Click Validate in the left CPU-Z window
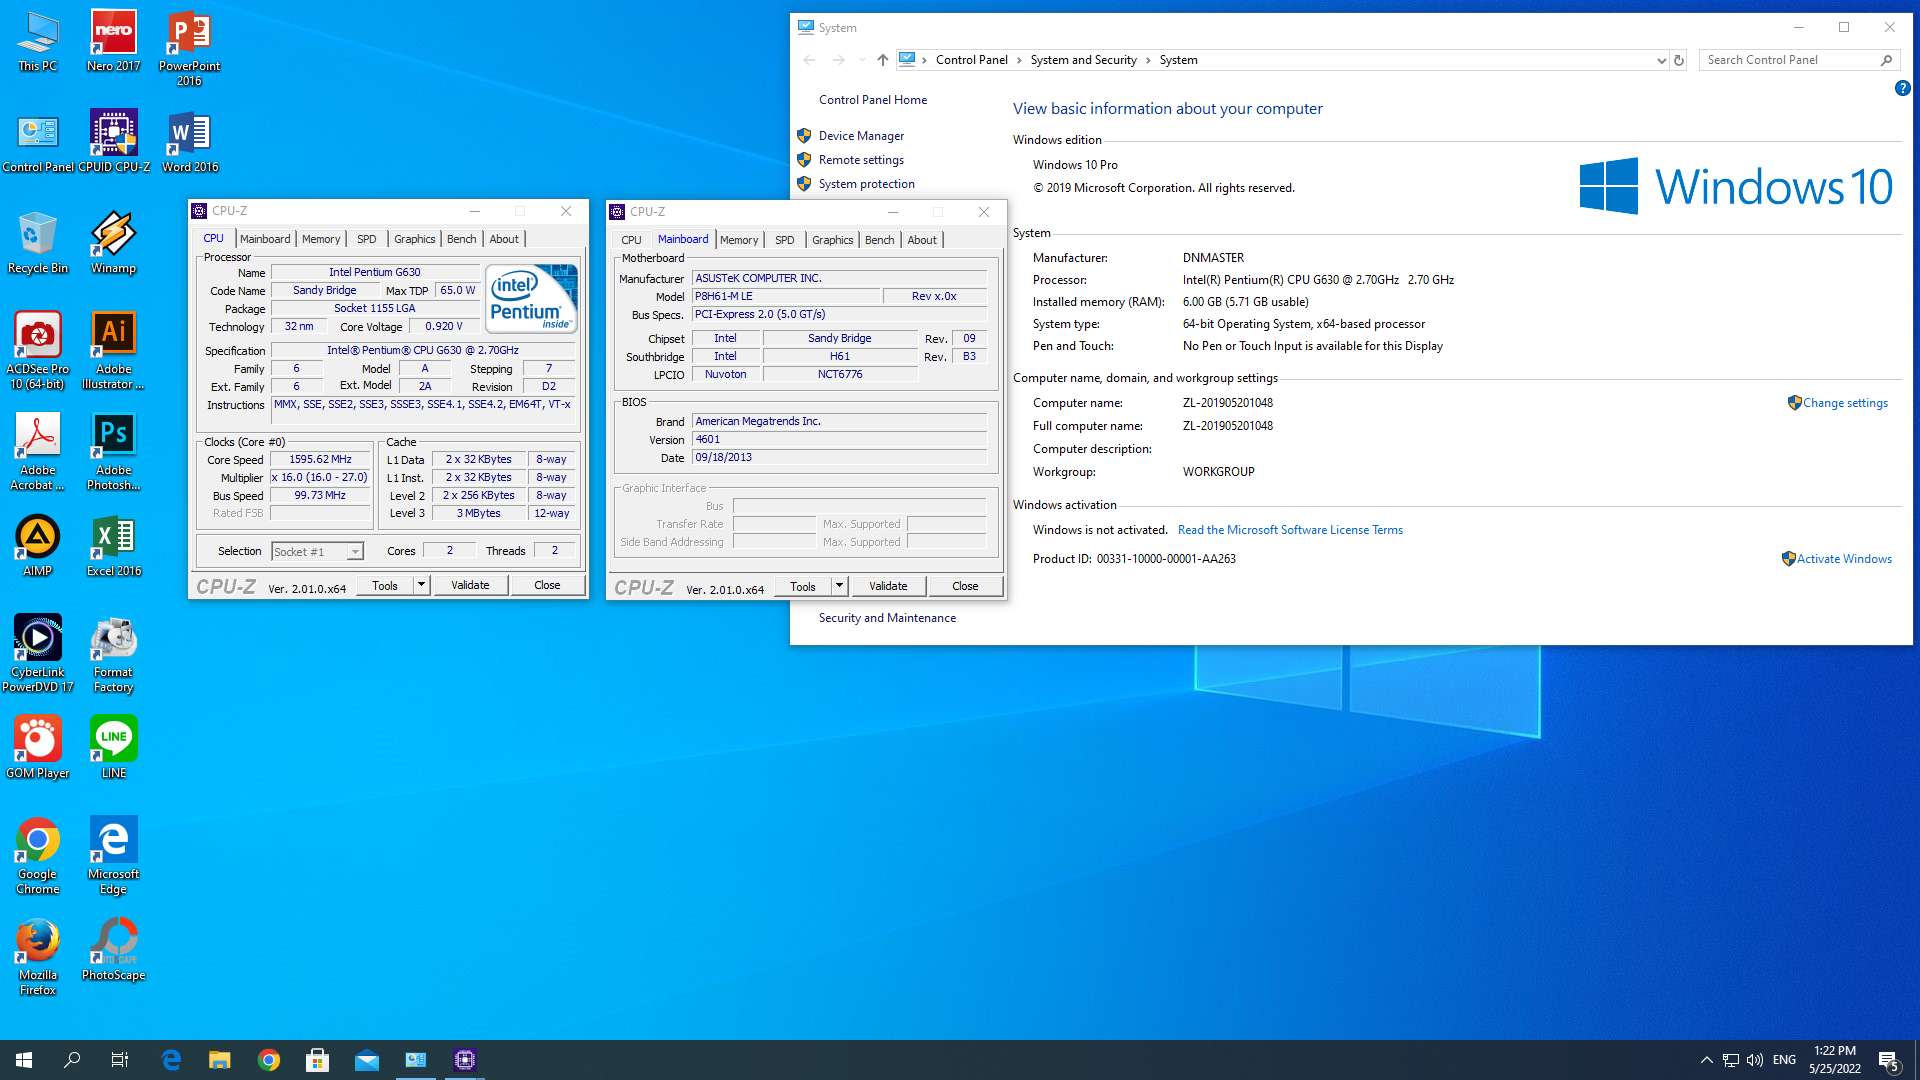This screenshot has width=1920, height=1080. click(470, 585)
